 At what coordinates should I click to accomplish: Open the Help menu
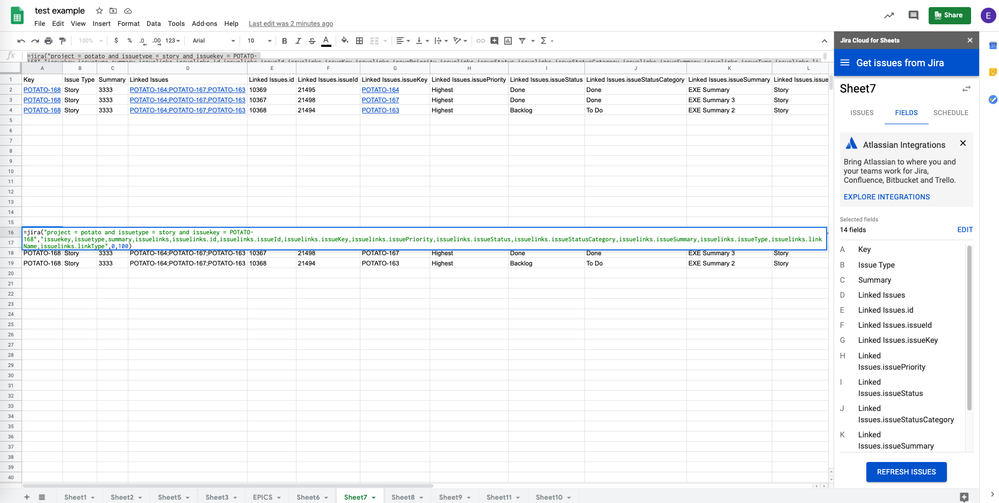coord(231,24)
